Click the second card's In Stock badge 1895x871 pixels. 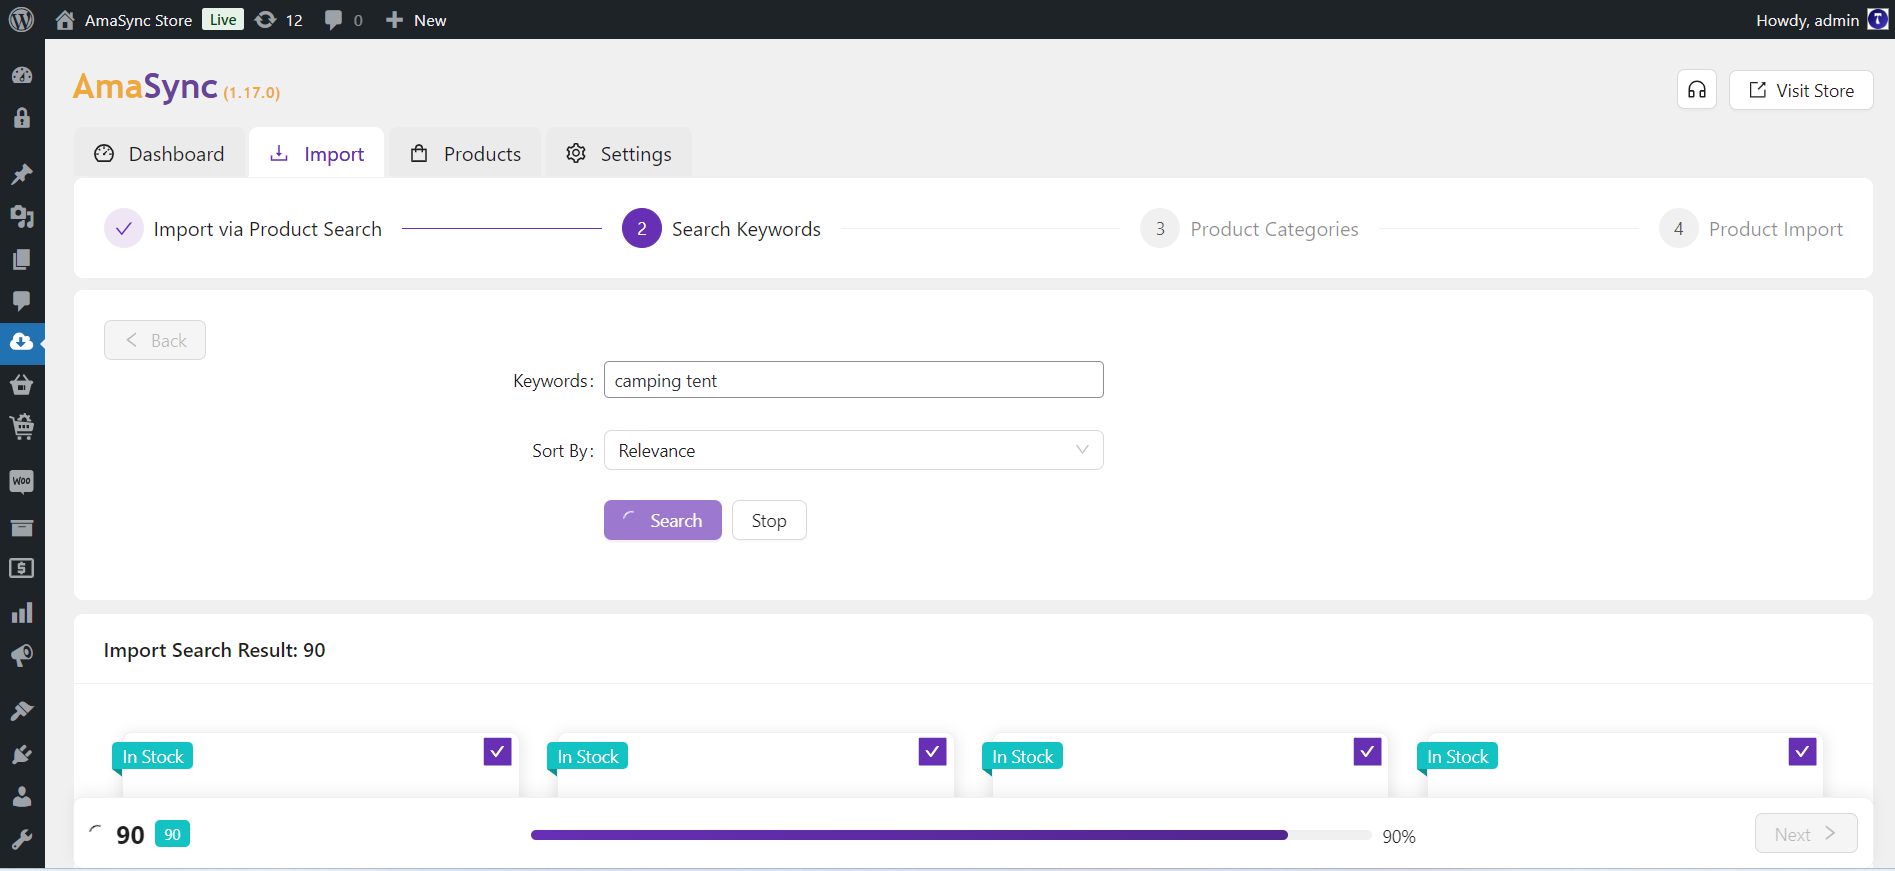pos(588,756)
